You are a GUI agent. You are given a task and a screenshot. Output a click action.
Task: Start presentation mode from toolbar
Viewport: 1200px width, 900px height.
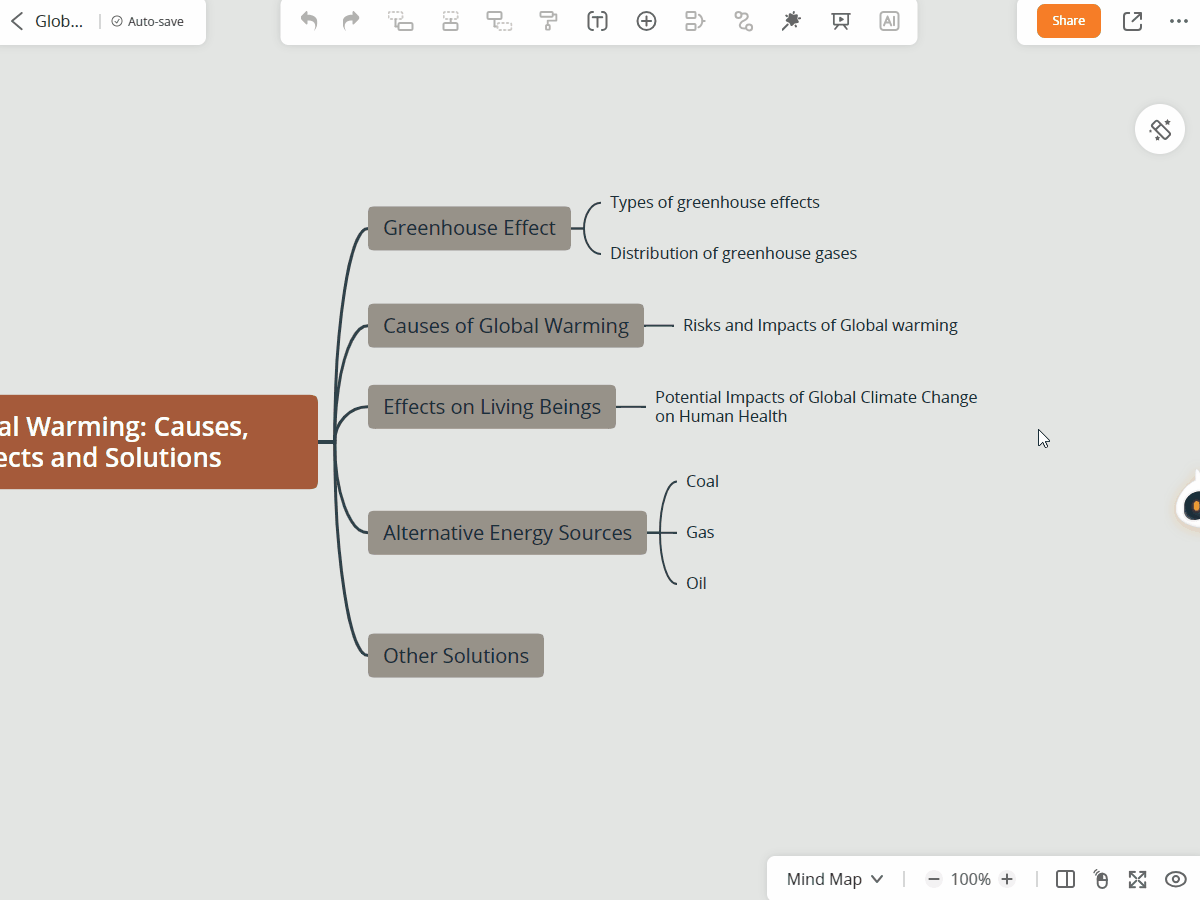coord(841,21)
